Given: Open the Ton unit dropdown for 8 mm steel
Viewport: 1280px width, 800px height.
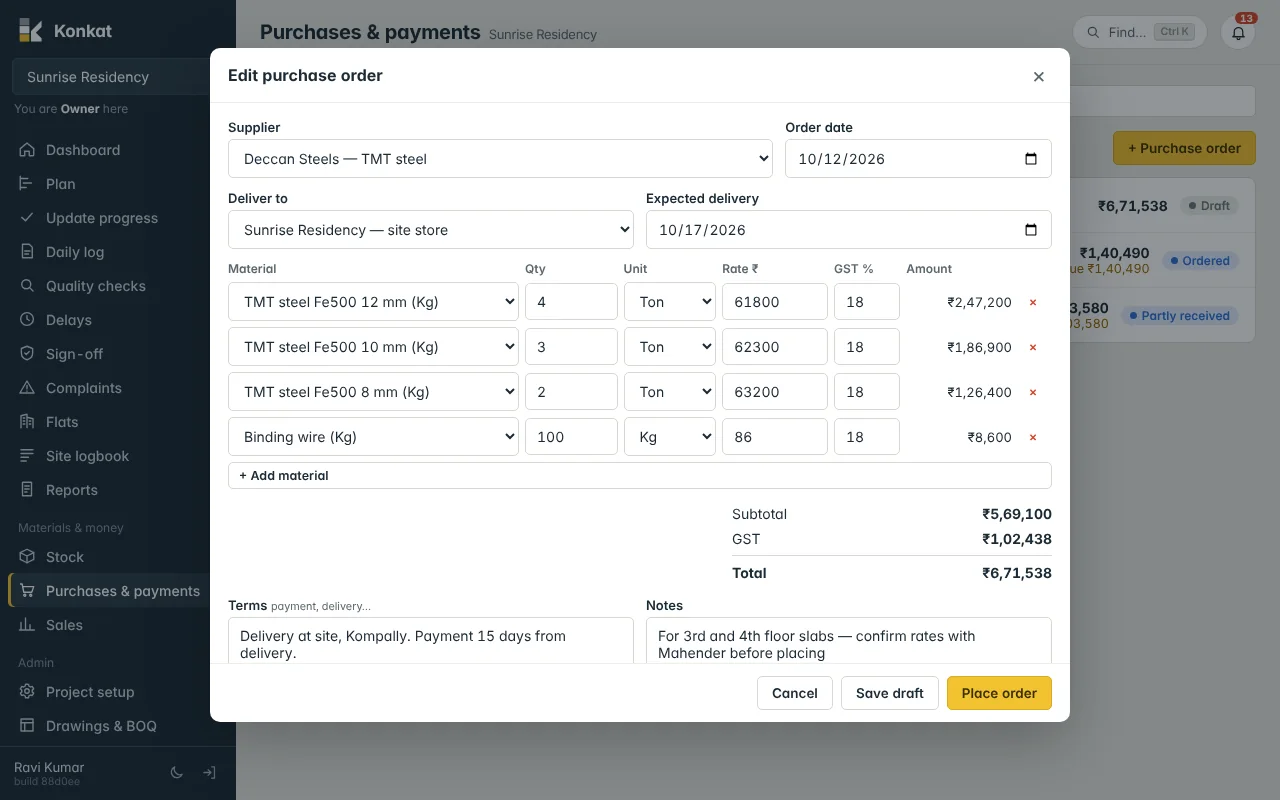Looking at the screenshot, I should pos(670,392).
